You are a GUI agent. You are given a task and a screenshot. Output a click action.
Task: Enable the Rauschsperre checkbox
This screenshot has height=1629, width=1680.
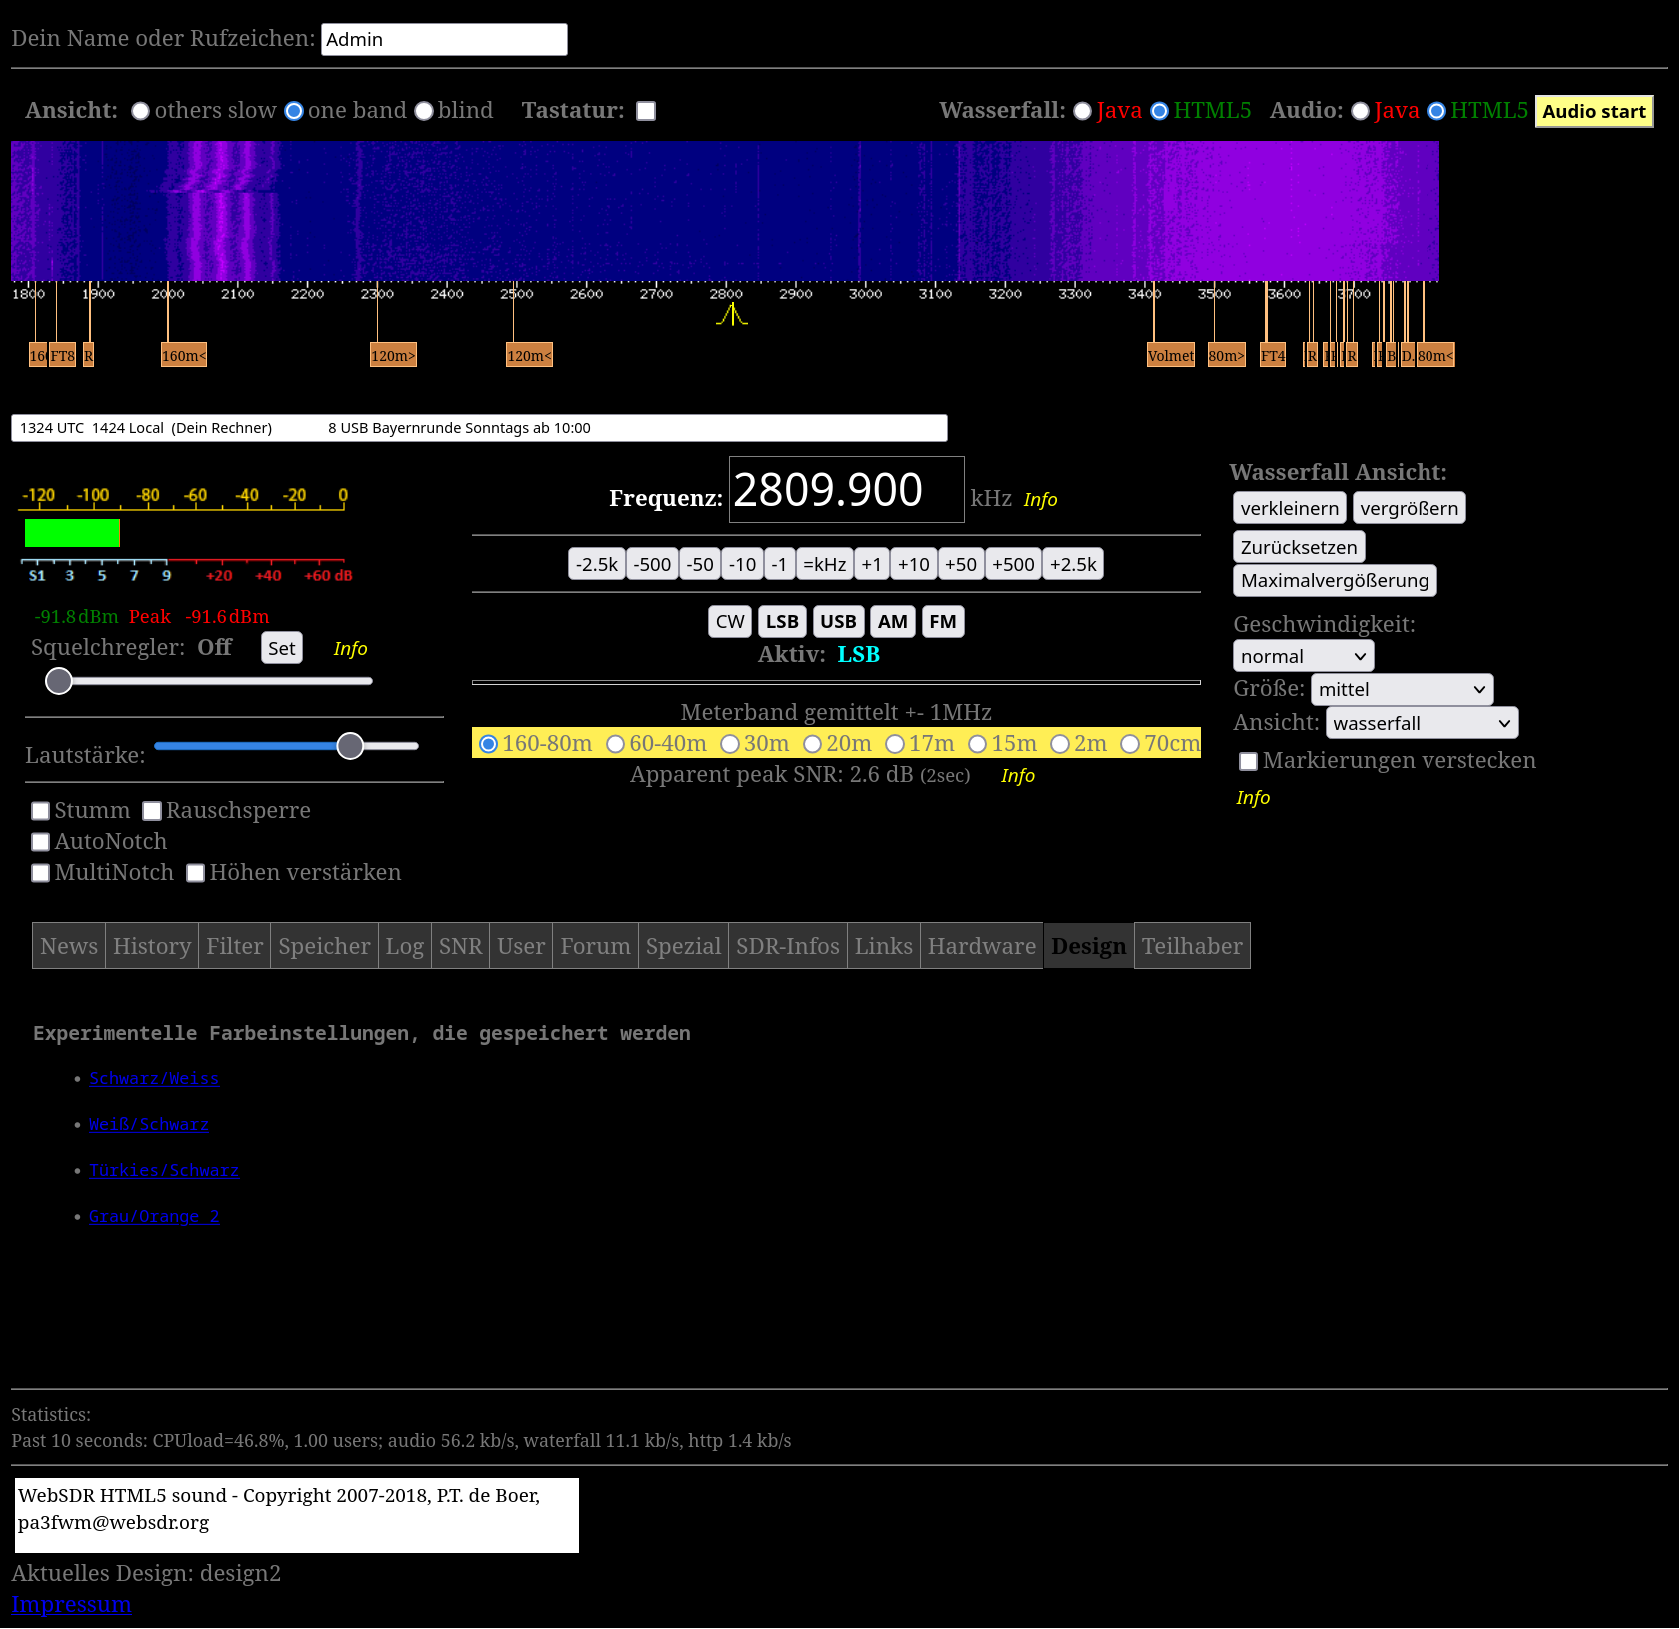click(152, 811)
